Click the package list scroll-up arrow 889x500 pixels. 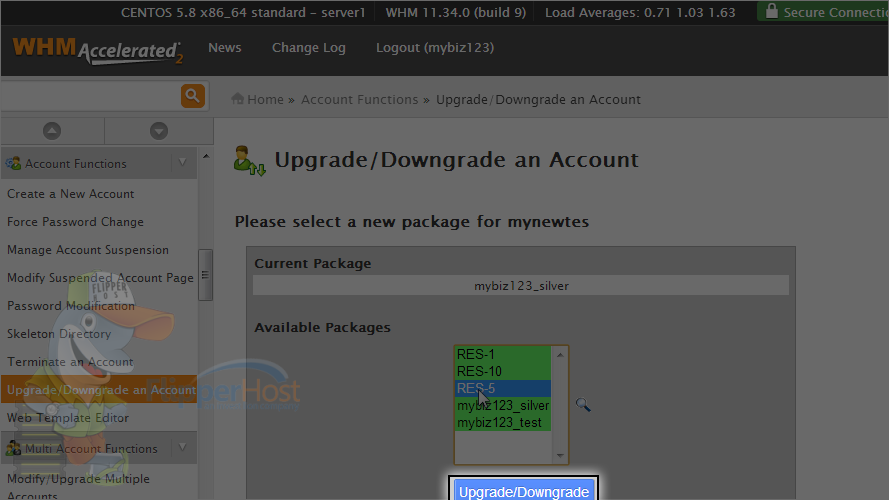(560, 355)
